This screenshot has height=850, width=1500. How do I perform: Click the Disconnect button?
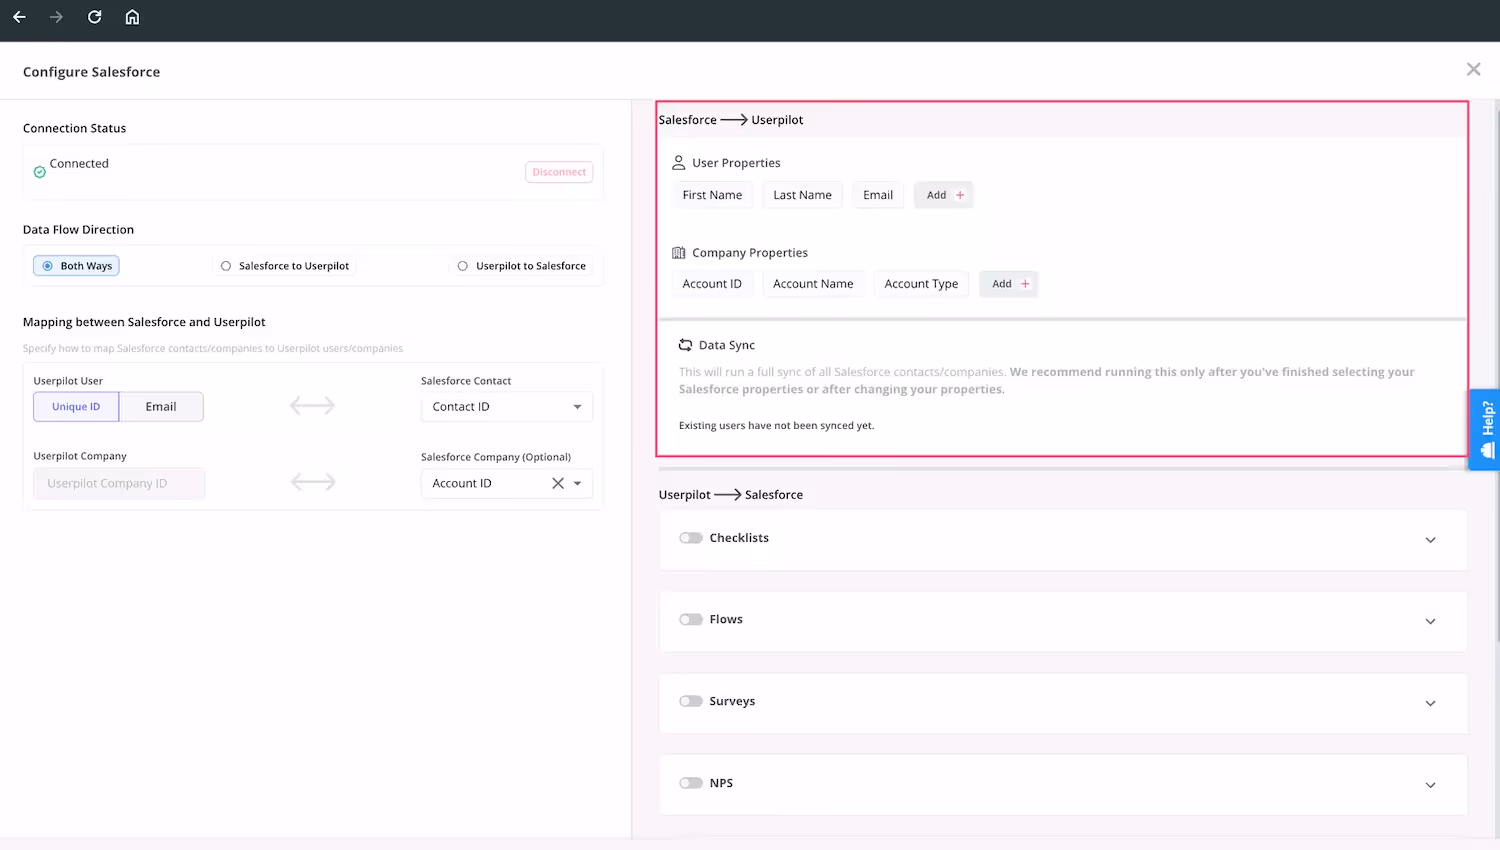pyautogui.click(x=559, y=172)
